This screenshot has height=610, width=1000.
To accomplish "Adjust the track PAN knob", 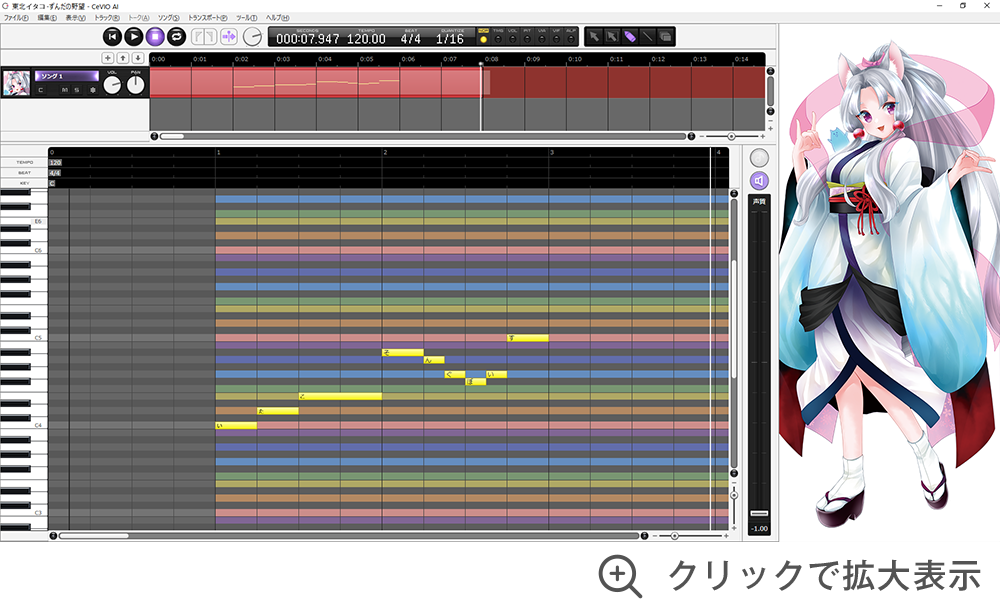I will click(x=136, y=84).
